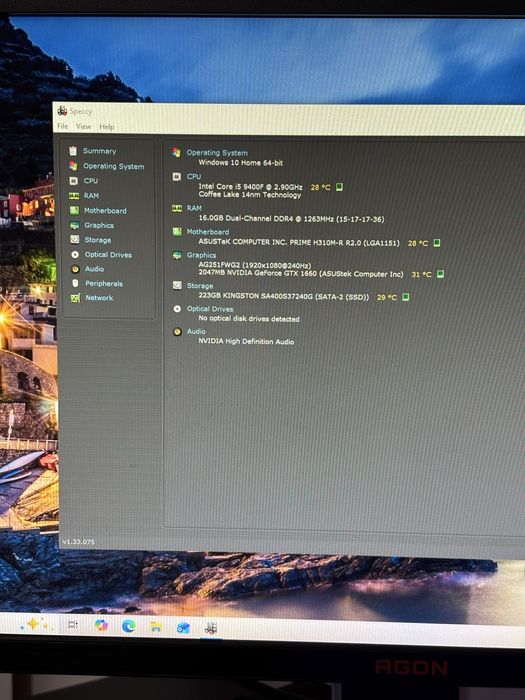The image size is (525, 700).
Task: Open the Storage heading link in summary
Action: (200, 286)
